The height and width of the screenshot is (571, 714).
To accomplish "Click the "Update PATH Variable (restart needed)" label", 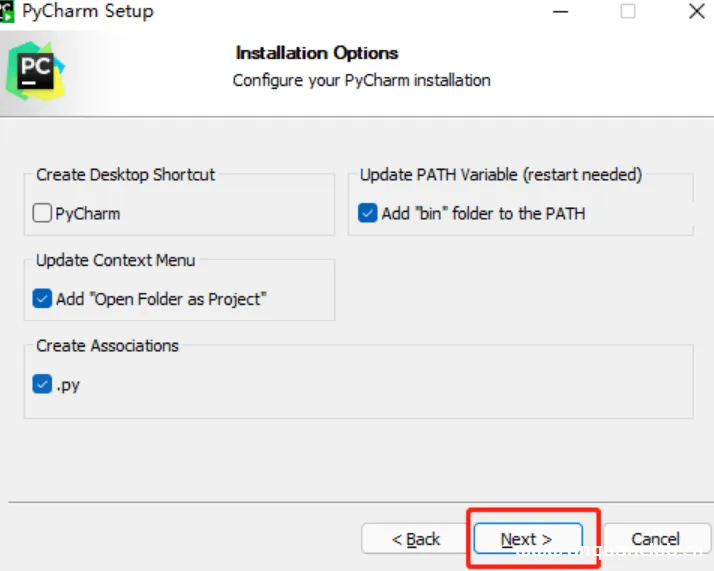I will point(501,174).
